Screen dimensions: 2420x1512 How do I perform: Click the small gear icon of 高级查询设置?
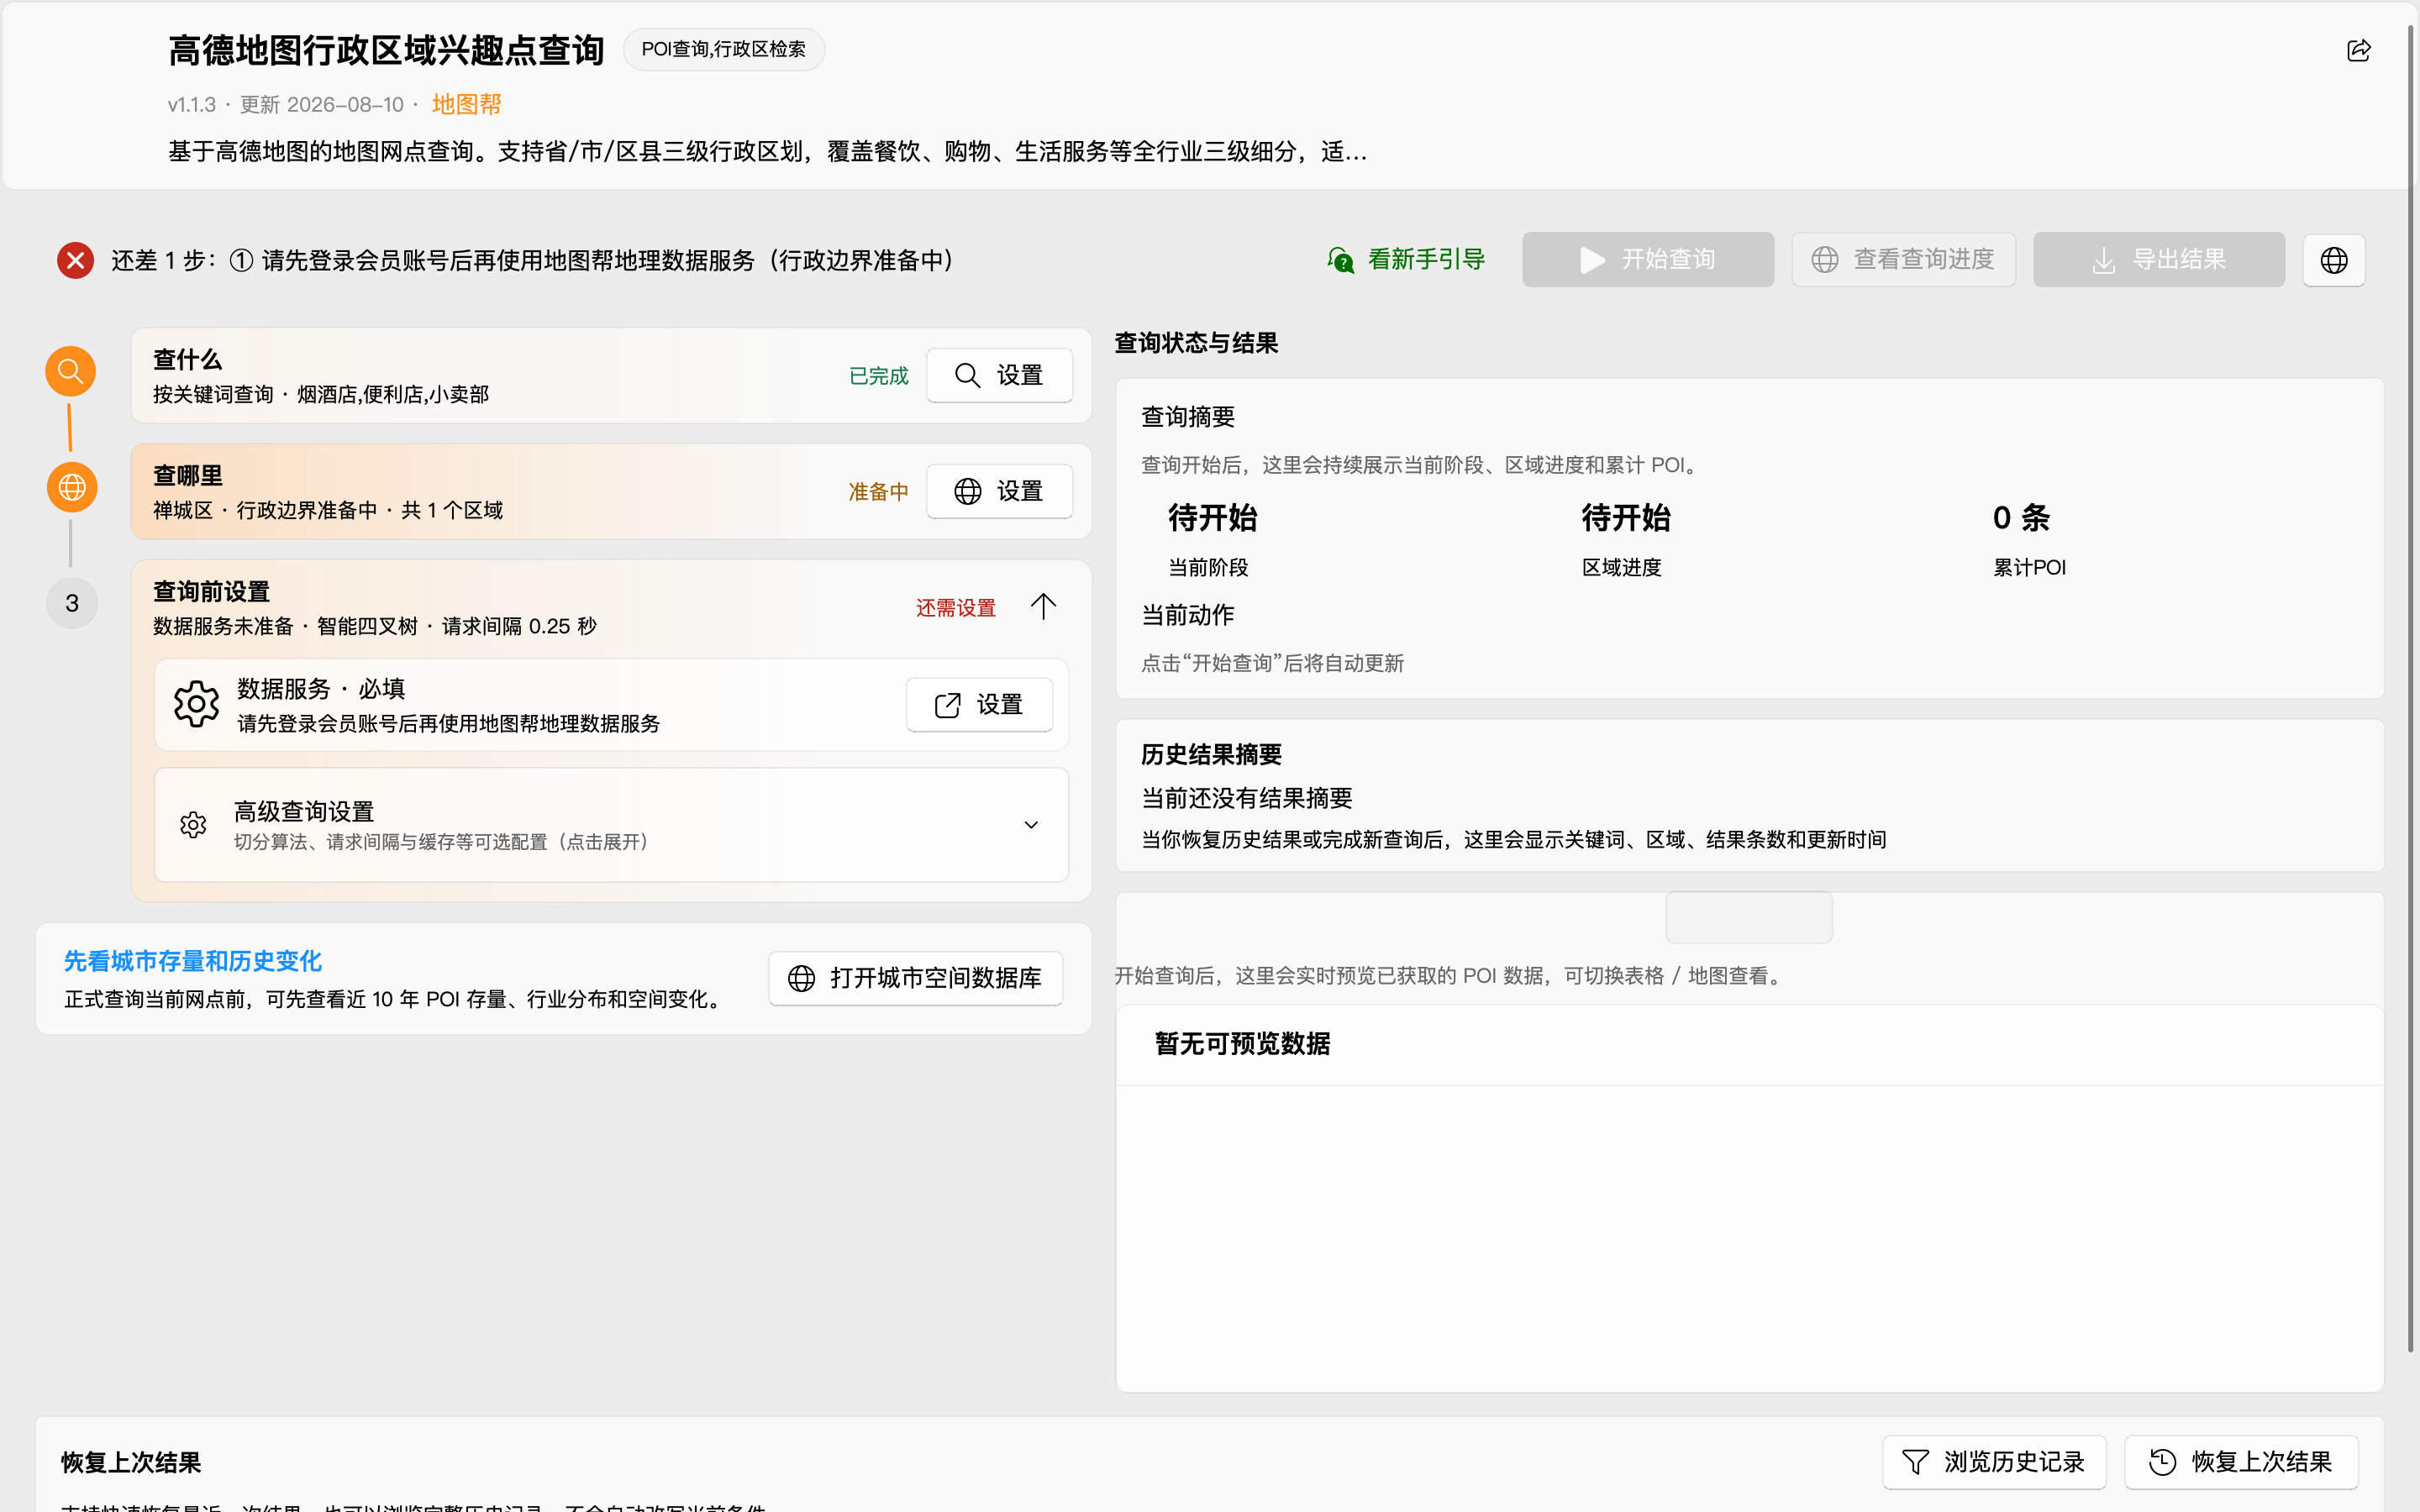tap(193, 825)
